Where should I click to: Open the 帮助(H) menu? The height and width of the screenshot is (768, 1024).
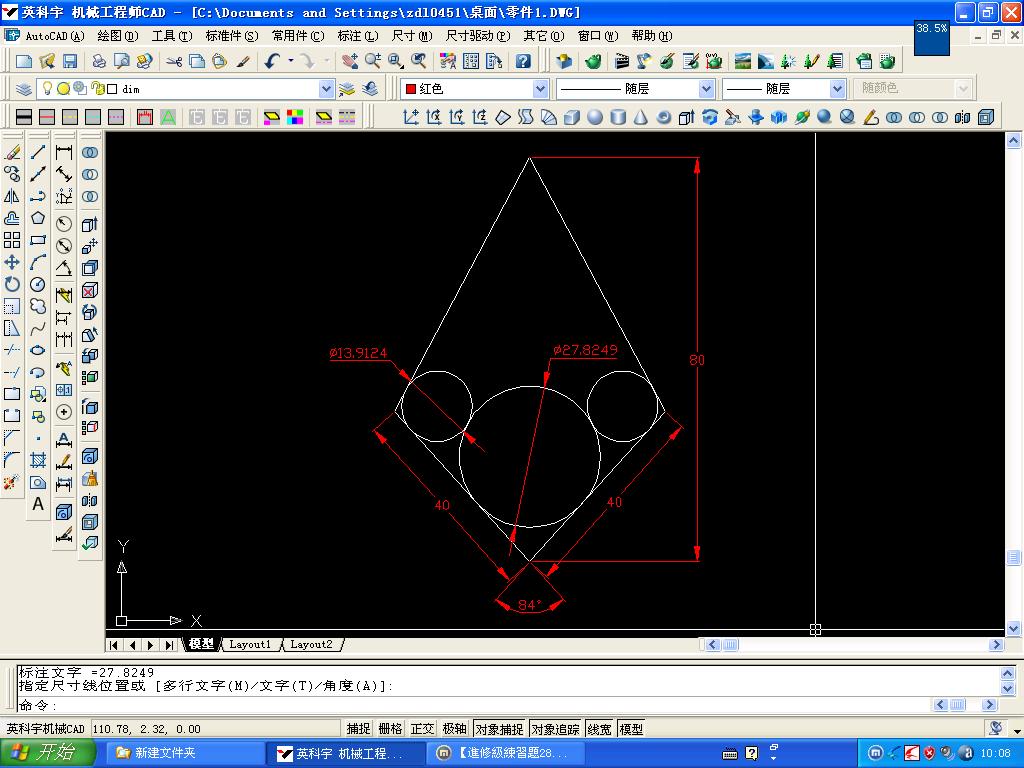coord(652,36)
